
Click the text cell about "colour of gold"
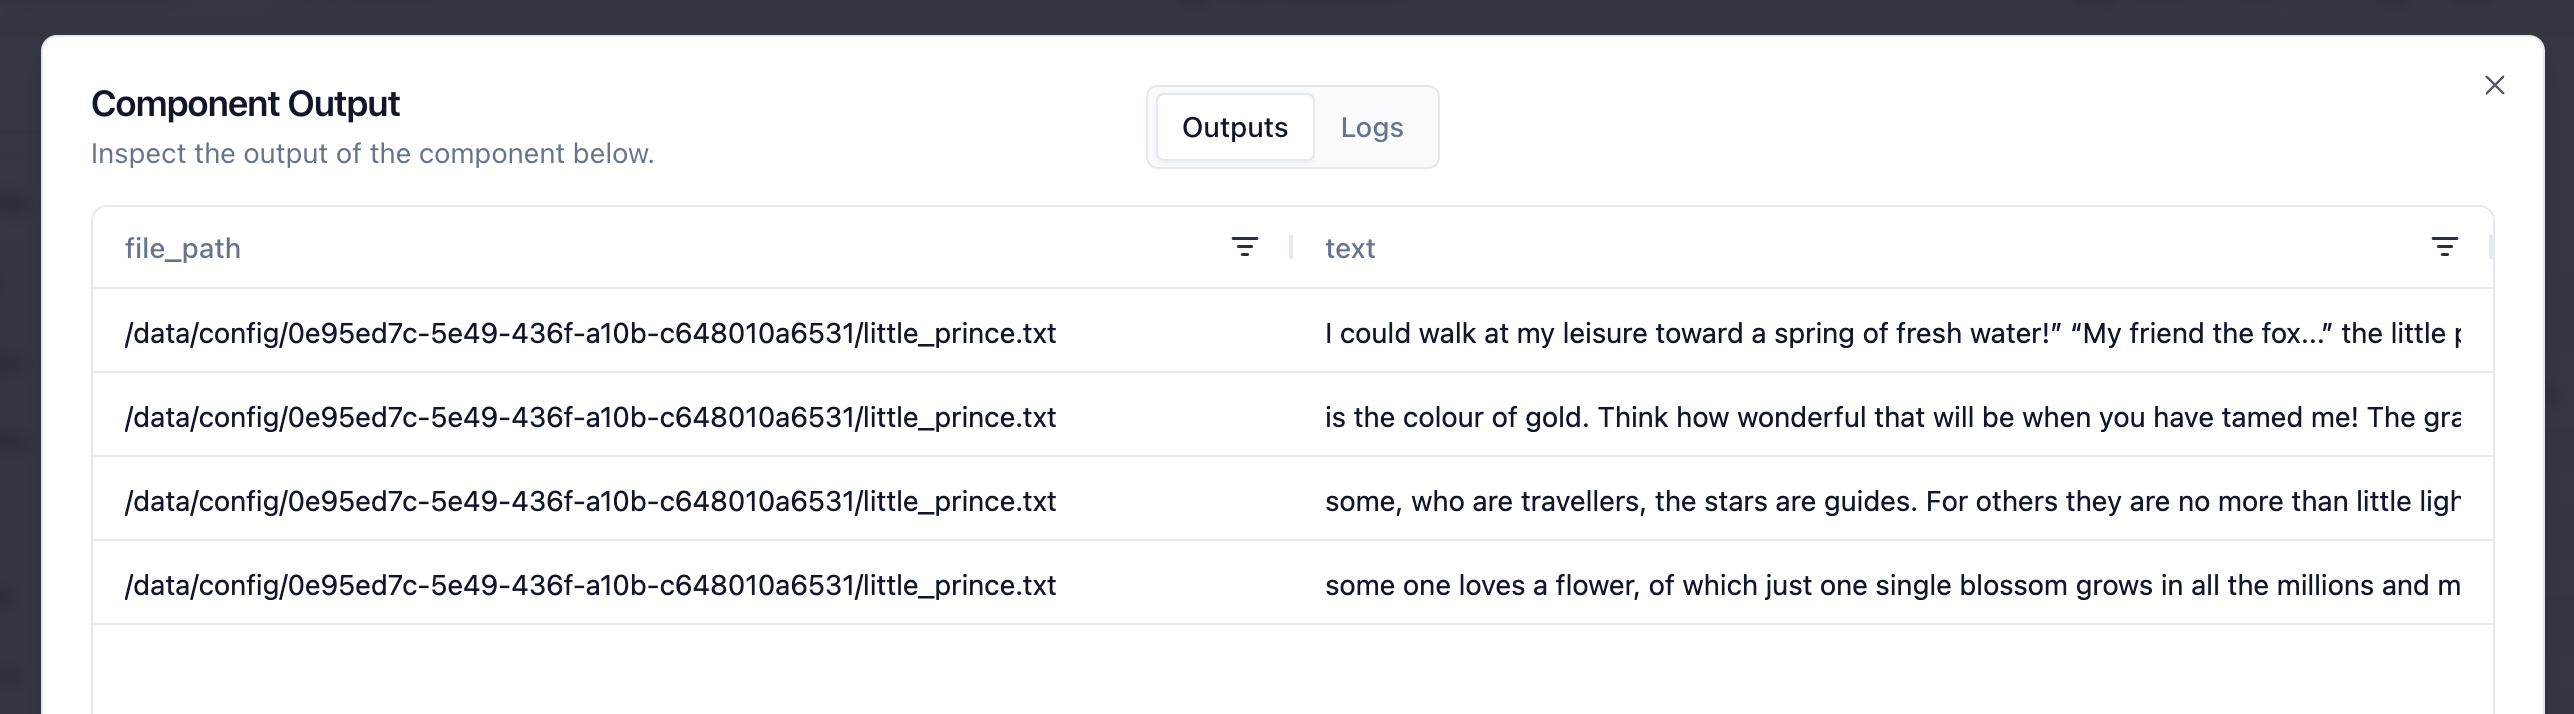(x=1890, y=417)
